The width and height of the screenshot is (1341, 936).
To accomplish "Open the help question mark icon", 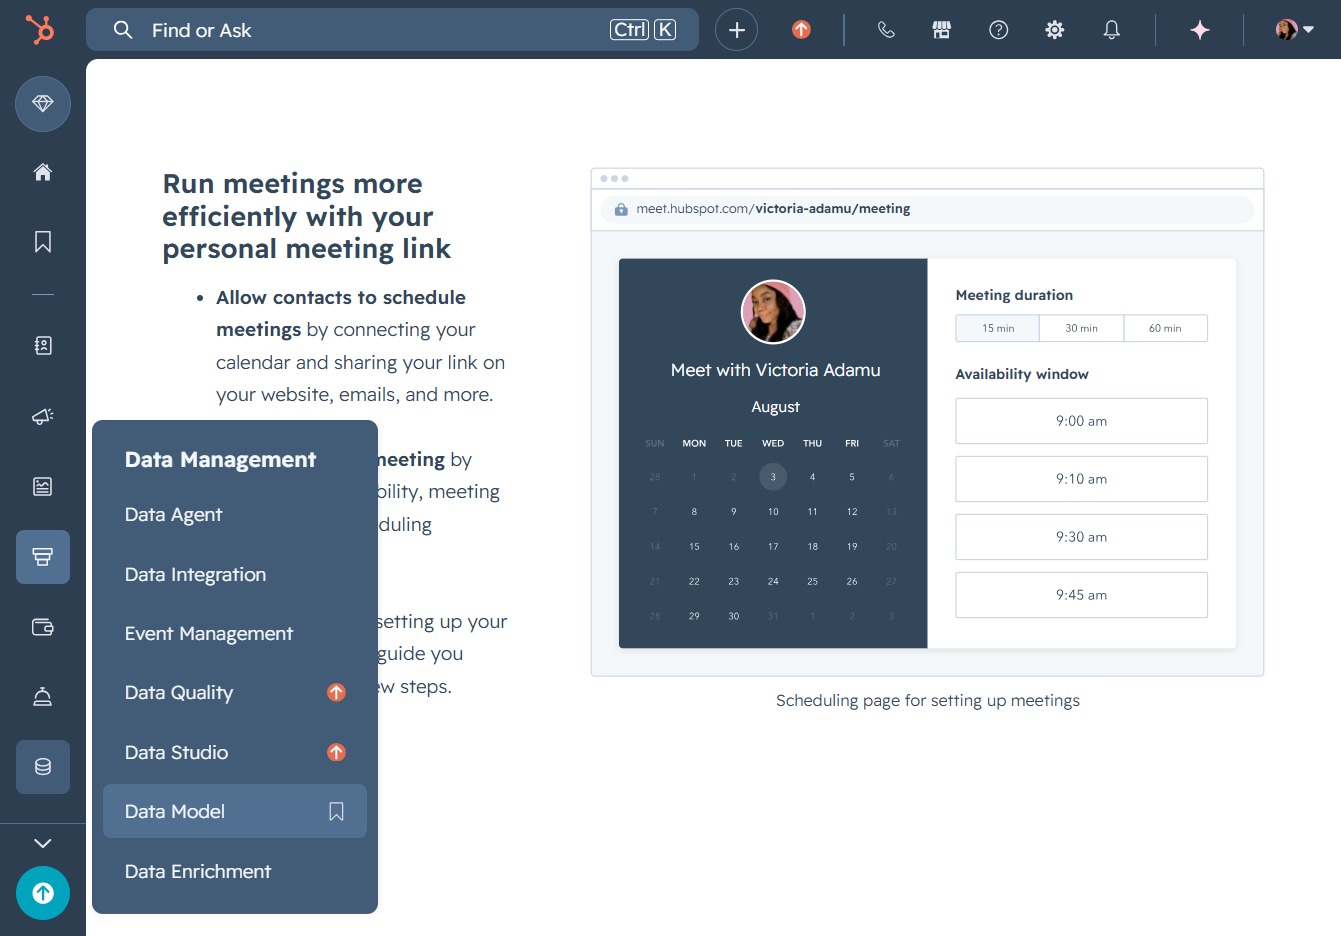I will click(998, 30).
